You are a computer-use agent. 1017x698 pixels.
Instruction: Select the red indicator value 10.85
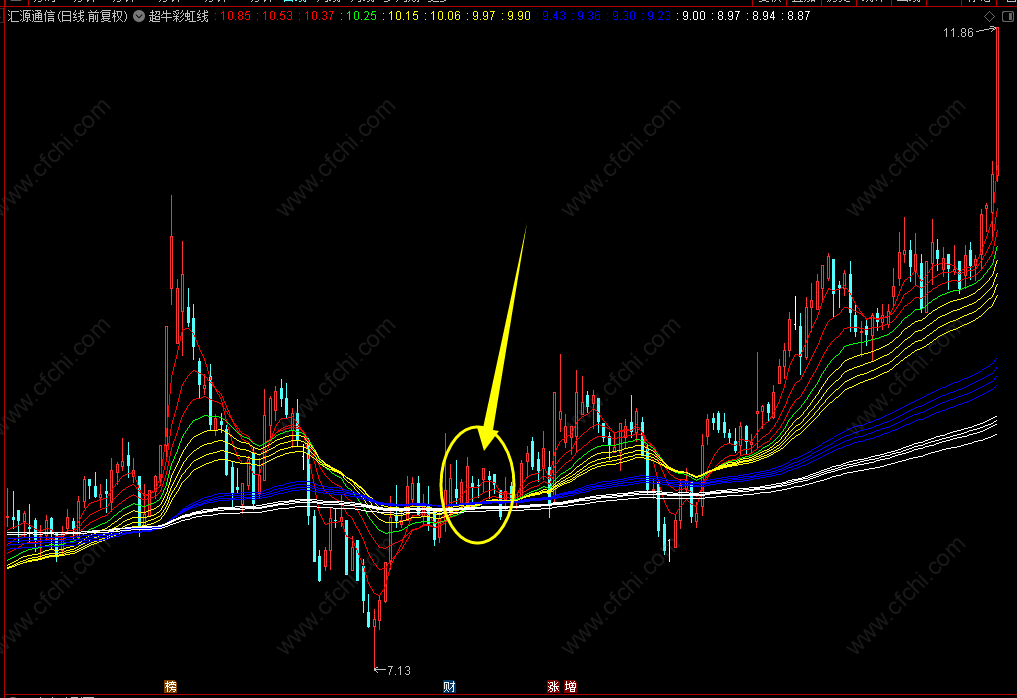pos(235,16)
